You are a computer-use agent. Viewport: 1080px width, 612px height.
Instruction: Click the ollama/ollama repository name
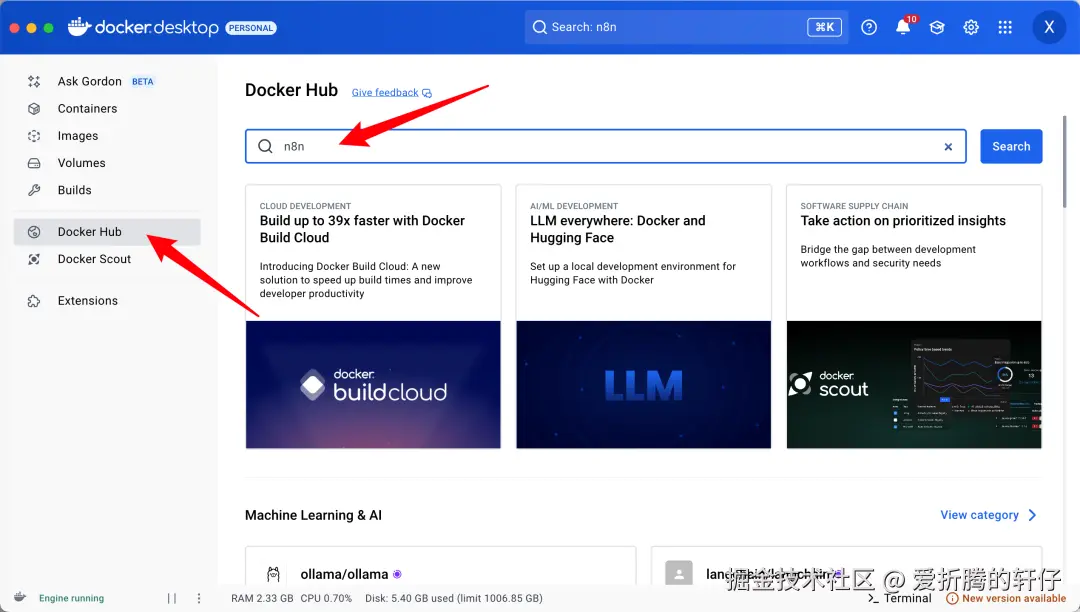click(344, 574)
